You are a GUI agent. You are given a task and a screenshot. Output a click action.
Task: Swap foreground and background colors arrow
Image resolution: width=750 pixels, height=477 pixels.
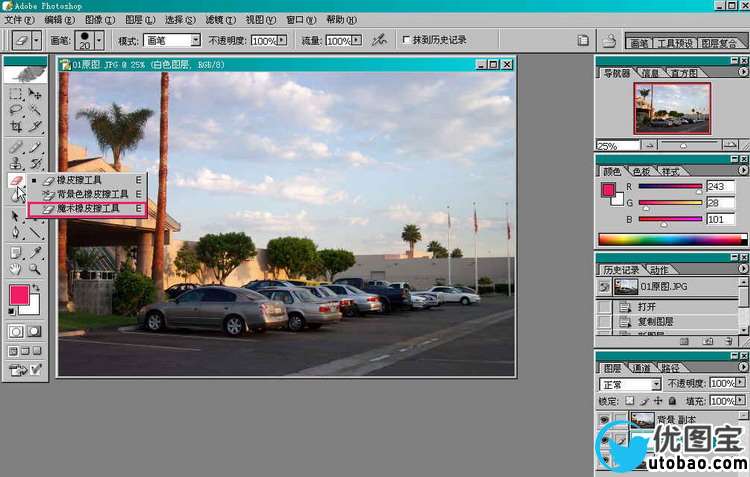tap(36, 288)
